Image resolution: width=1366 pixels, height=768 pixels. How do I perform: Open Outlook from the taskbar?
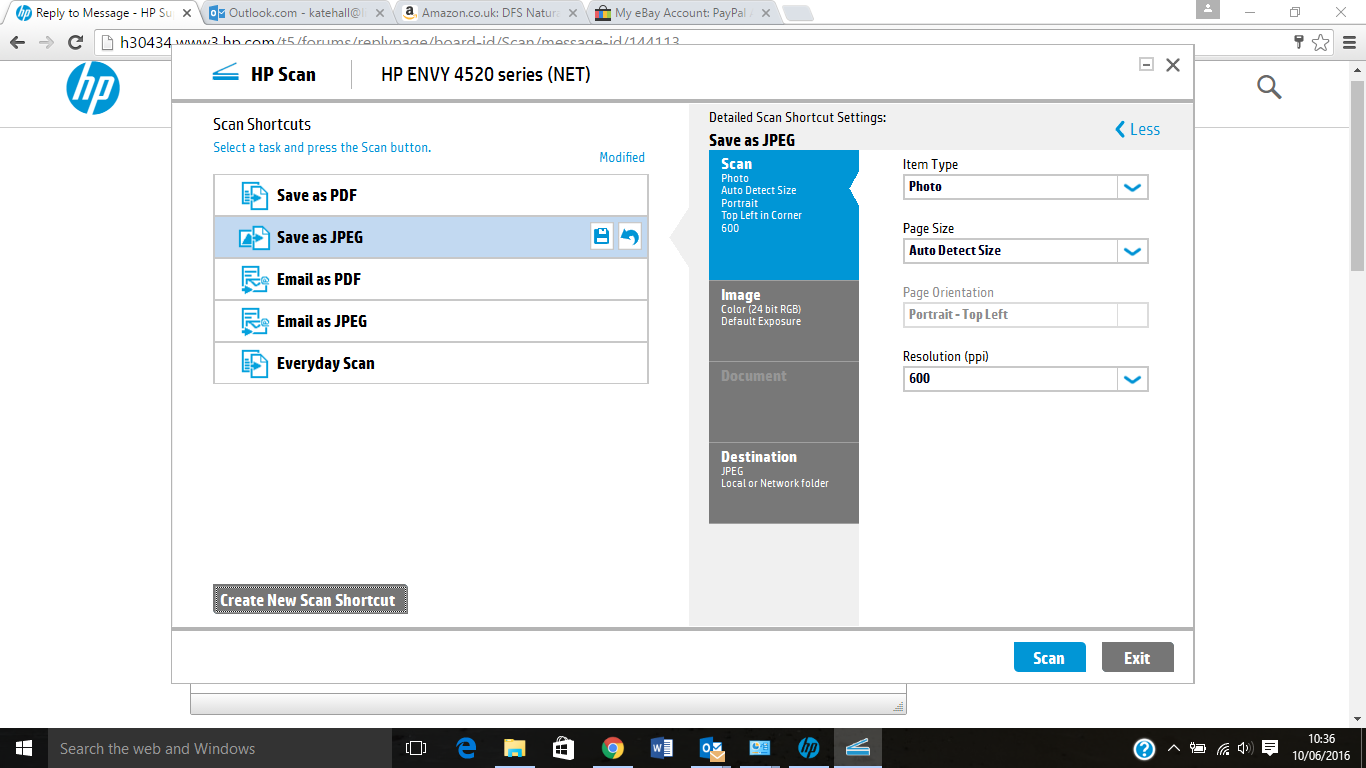click(x=711, y=748)
